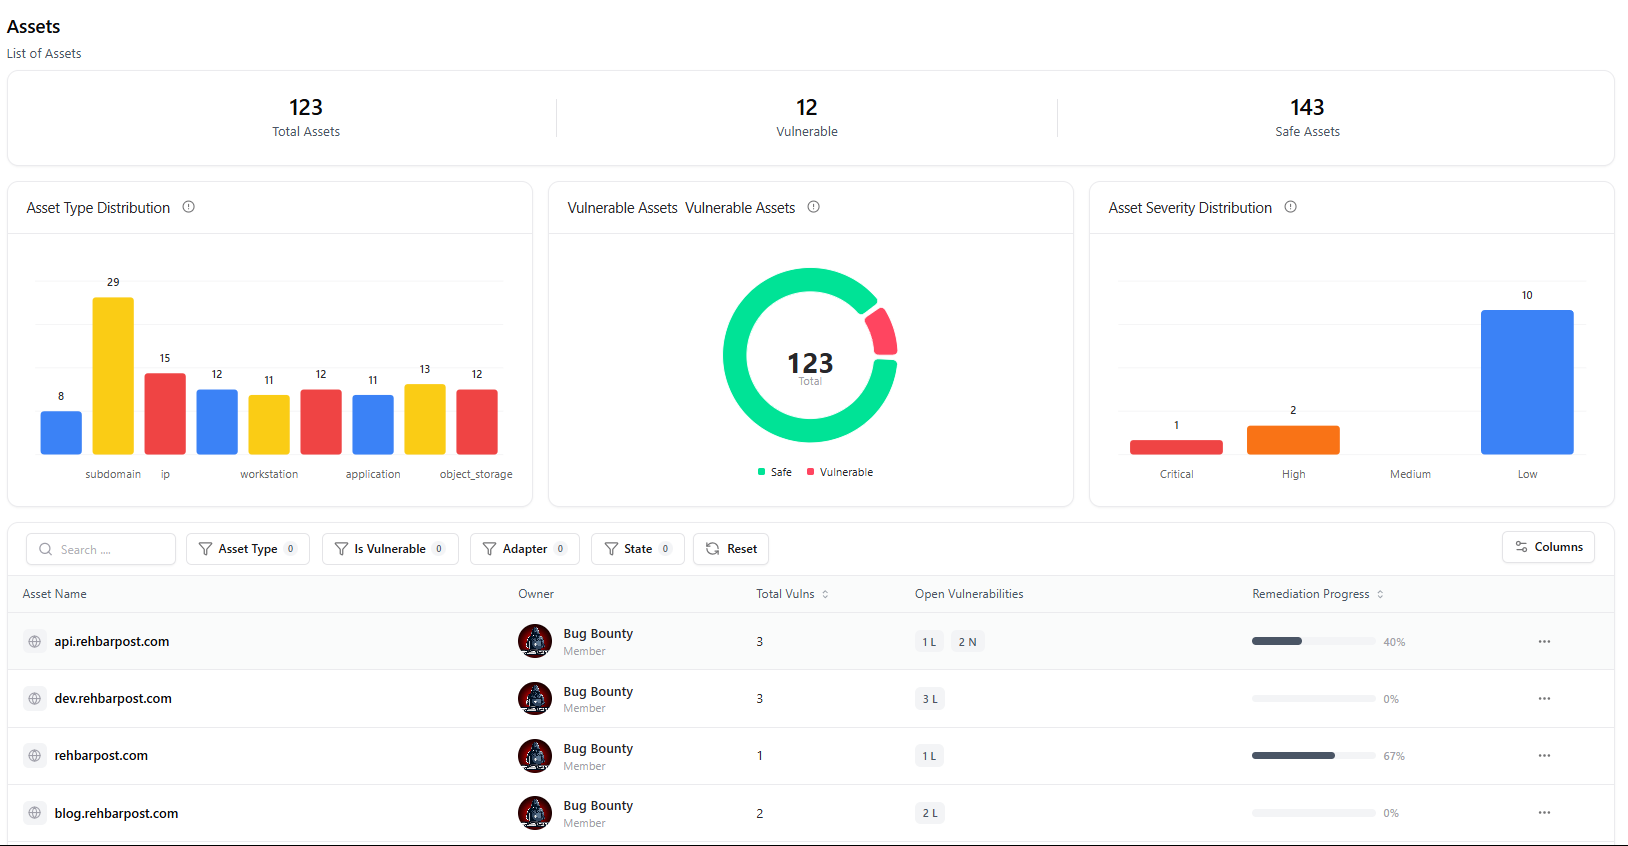Viewport: 1628px width, 846px height.
Task: Click the owner avatar in the api.rehbarpost.com row
Action: tap(535, 641)
